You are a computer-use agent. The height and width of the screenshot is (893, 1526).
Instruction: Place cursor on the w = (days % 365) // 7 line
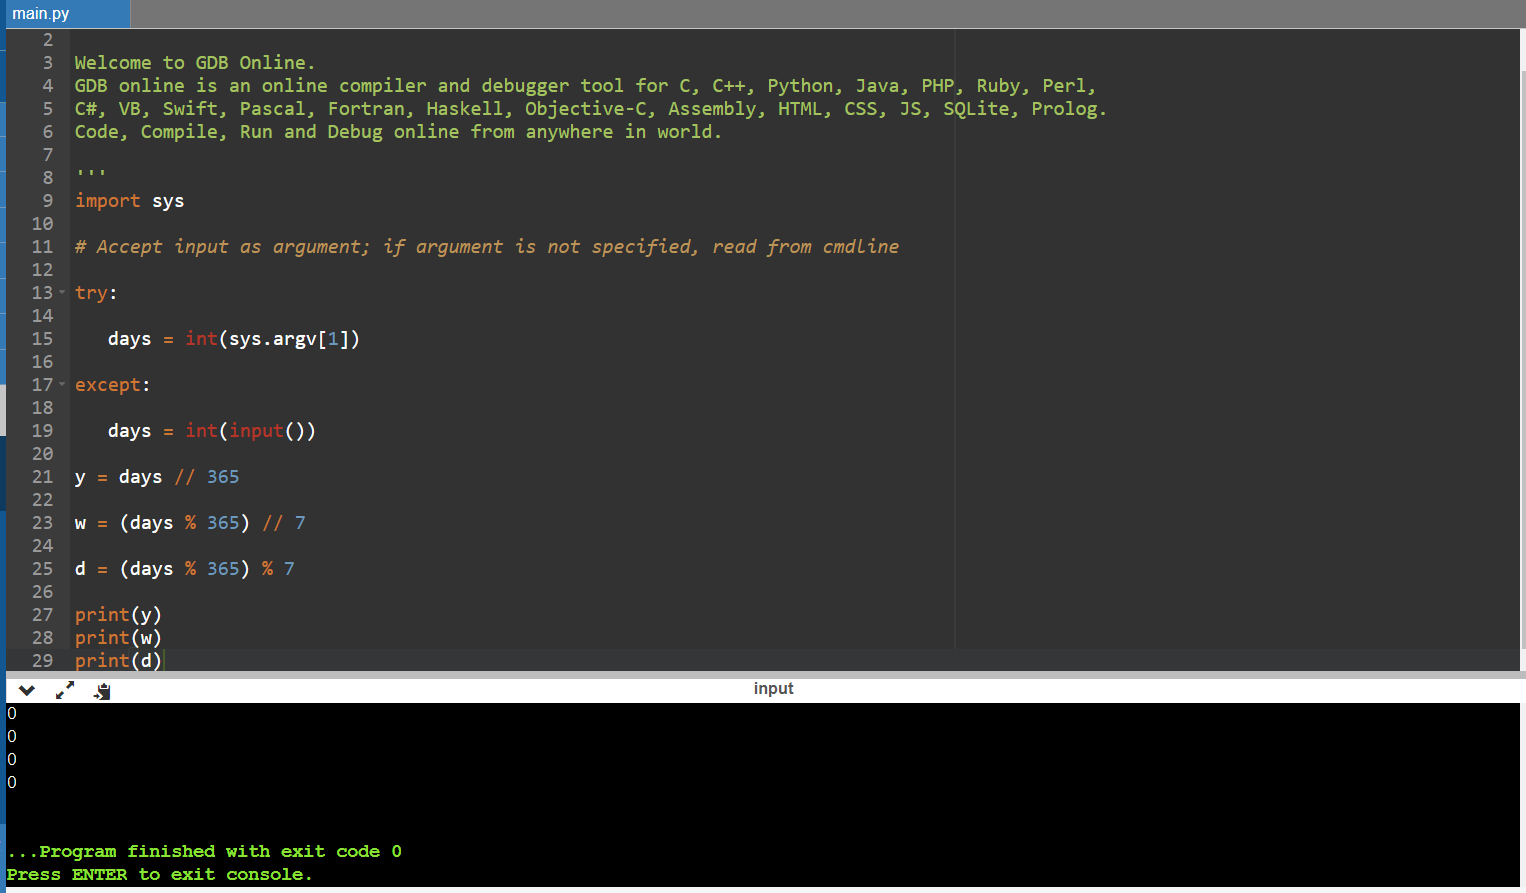190,523
